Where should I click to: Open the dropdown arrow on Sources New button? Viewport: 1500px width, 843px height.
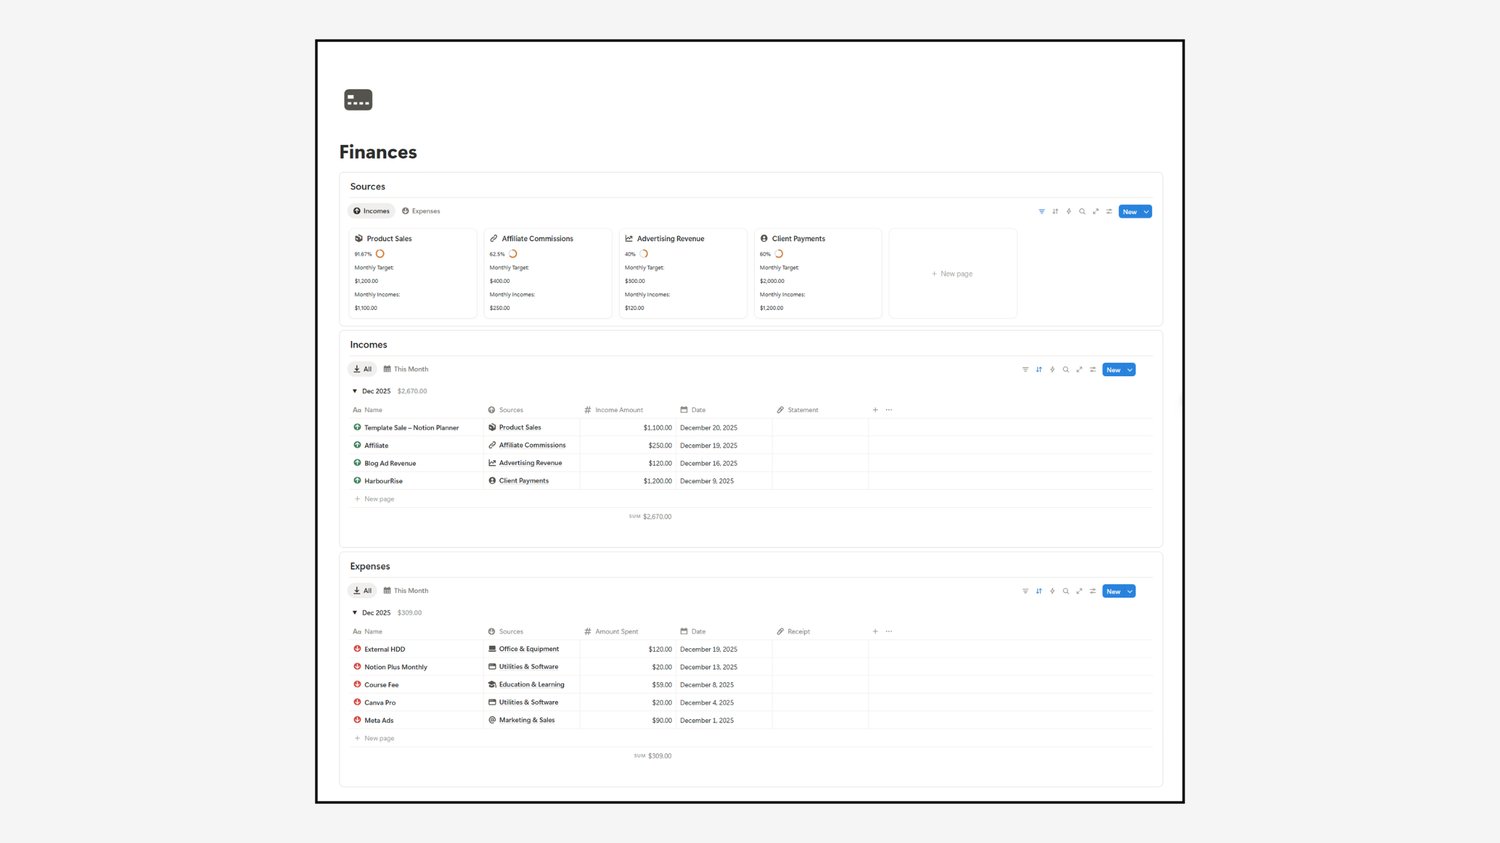coord(1147,212)
